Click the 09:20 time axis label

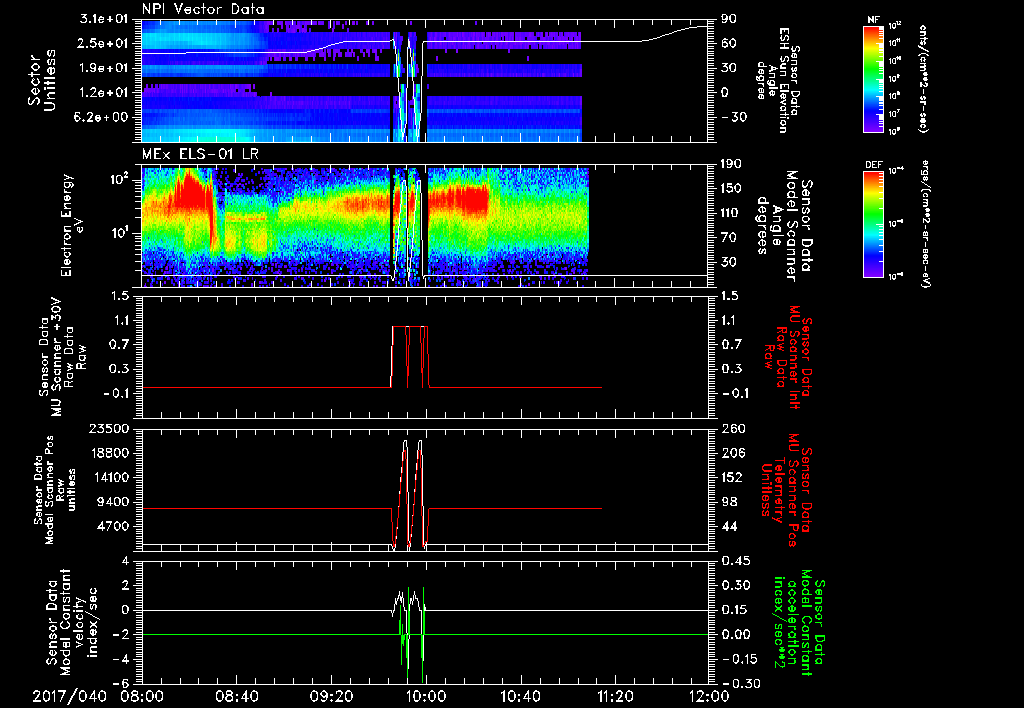click(331, 696)
